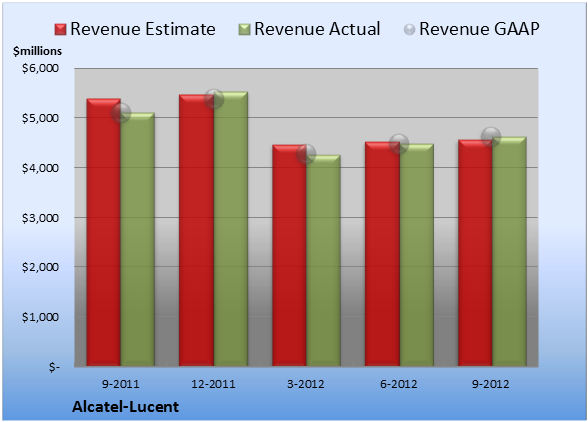This screenshot has height=422, width=588.
Task: Click the '3-2012' quarter label
Action: pyautogui.click(x=306, y=384)
